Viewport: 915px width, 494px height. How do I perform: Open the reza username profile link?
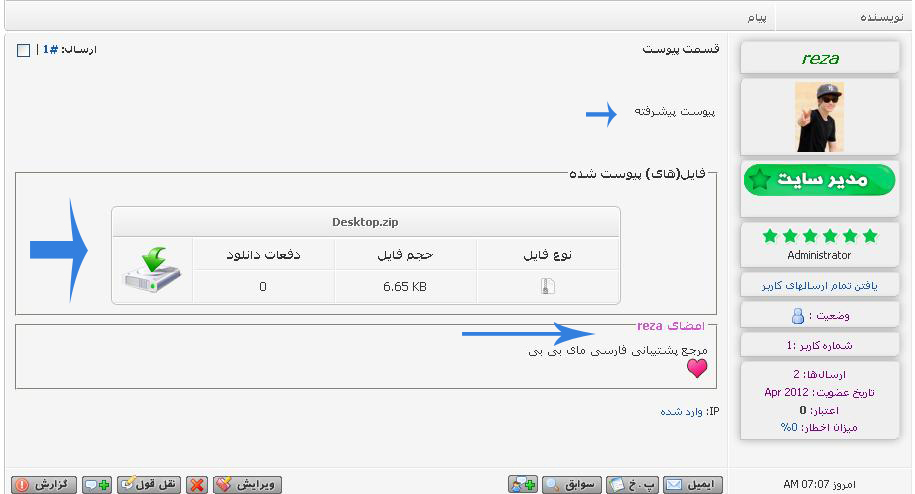pyautogui.click(x=820, y=58)
